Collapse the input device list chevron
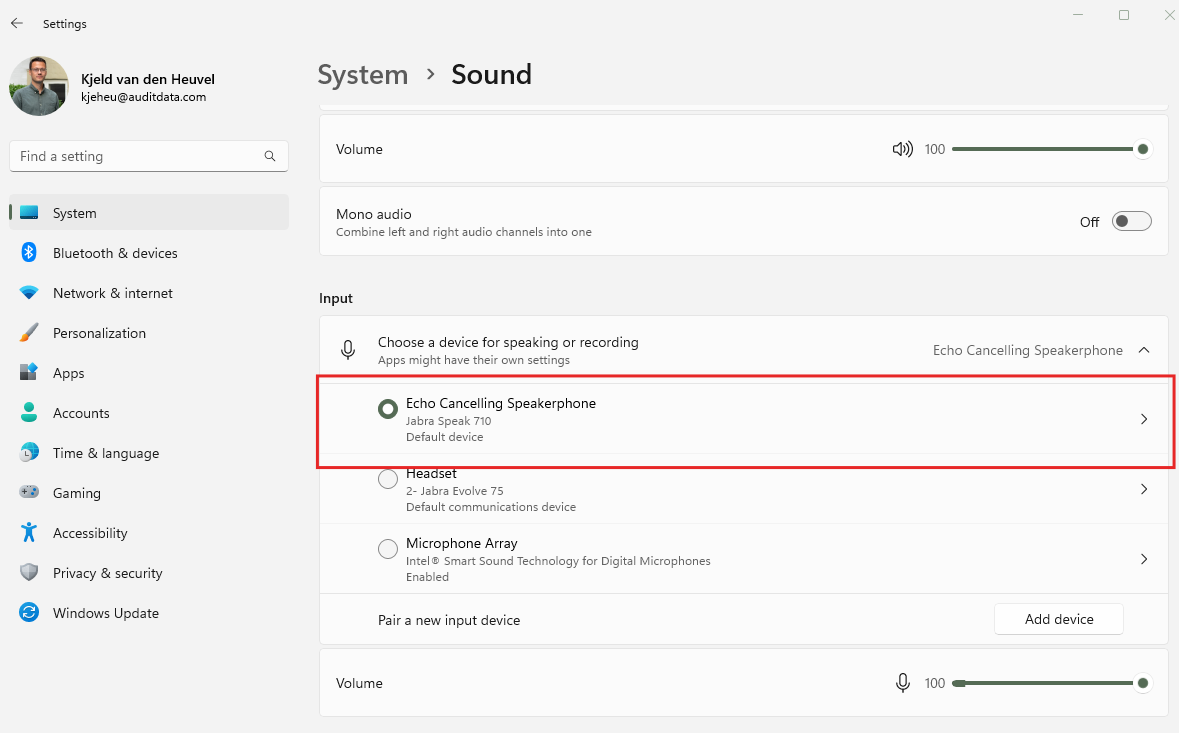Viewport: 1179px width, 733px height. click(1144, 350)
